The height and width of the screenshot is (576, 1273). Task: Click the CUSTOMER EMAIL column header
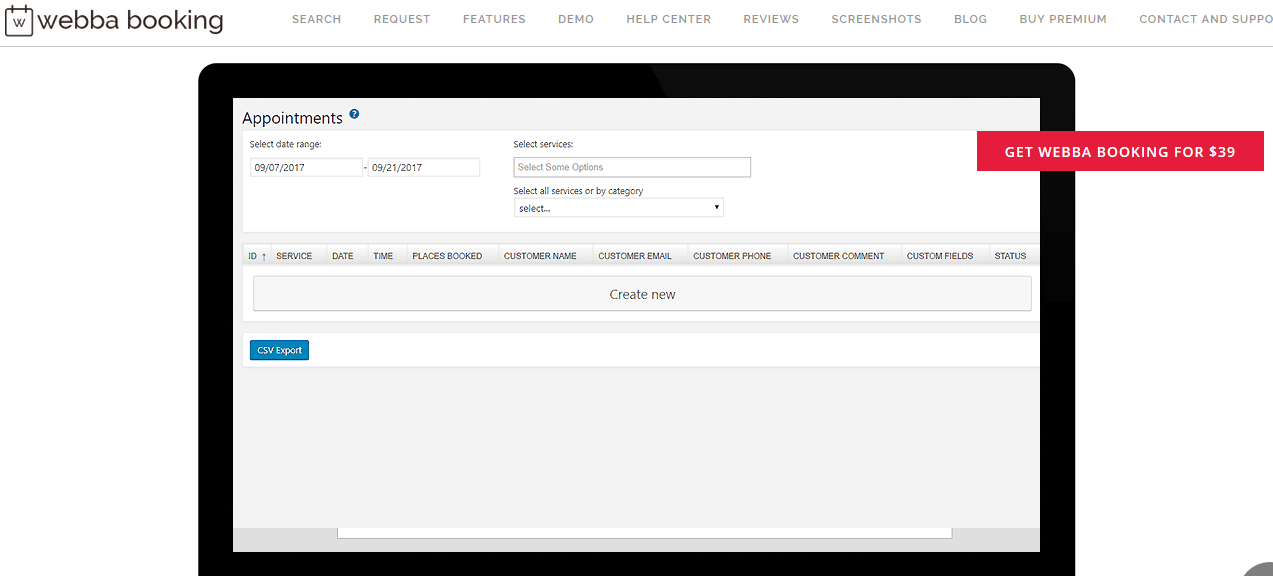(635, 256)
